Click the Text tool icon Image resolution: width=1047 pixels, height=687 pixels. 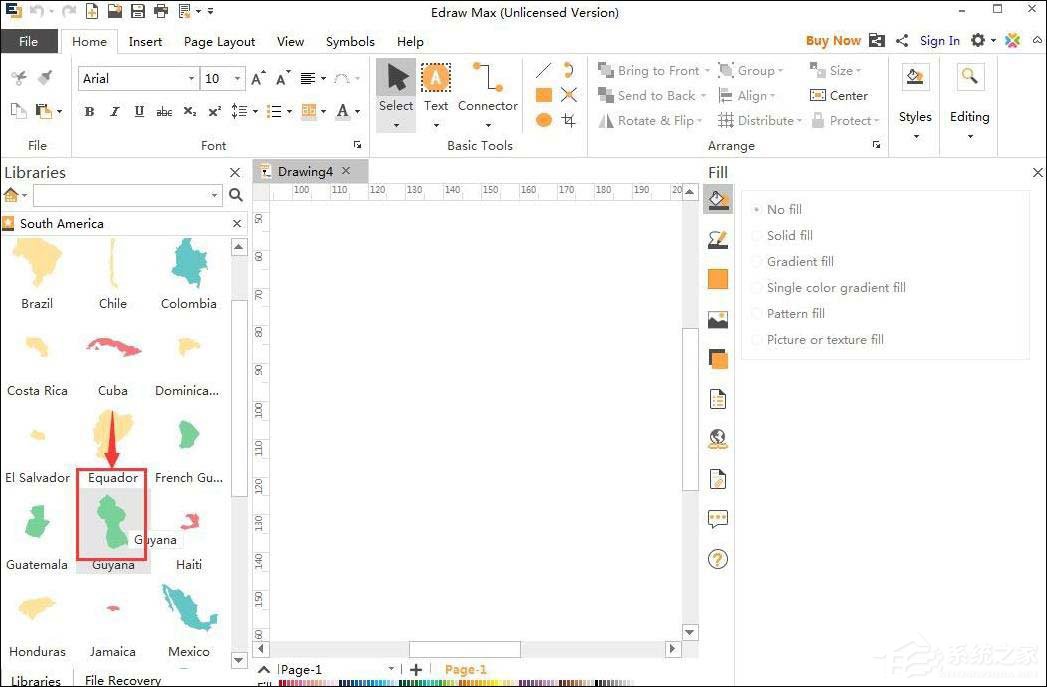tap(435, 78)
